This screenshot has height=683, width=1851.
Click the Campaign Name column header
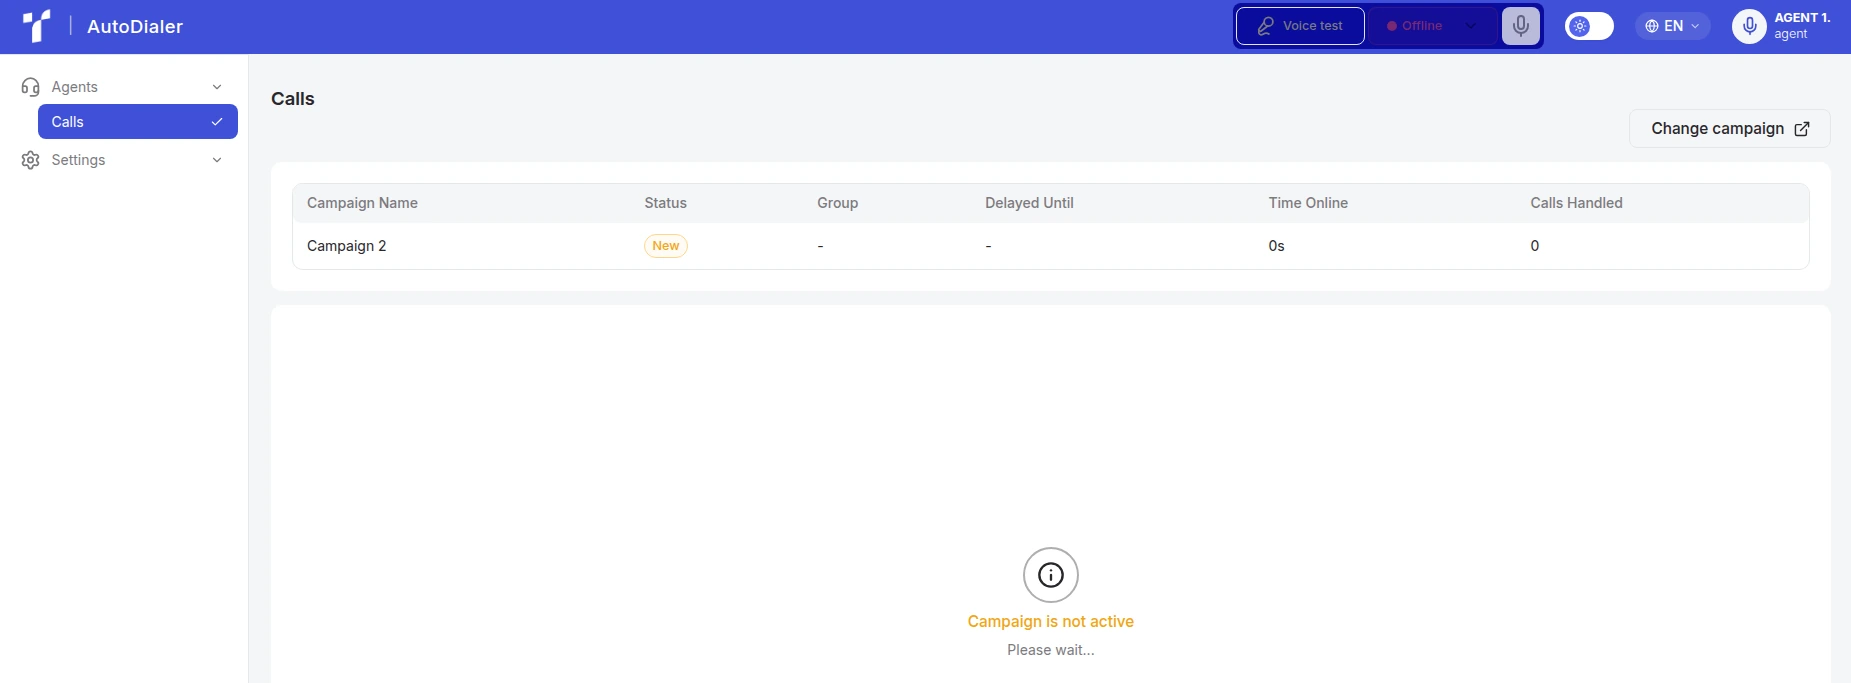[x=362, y=203]
